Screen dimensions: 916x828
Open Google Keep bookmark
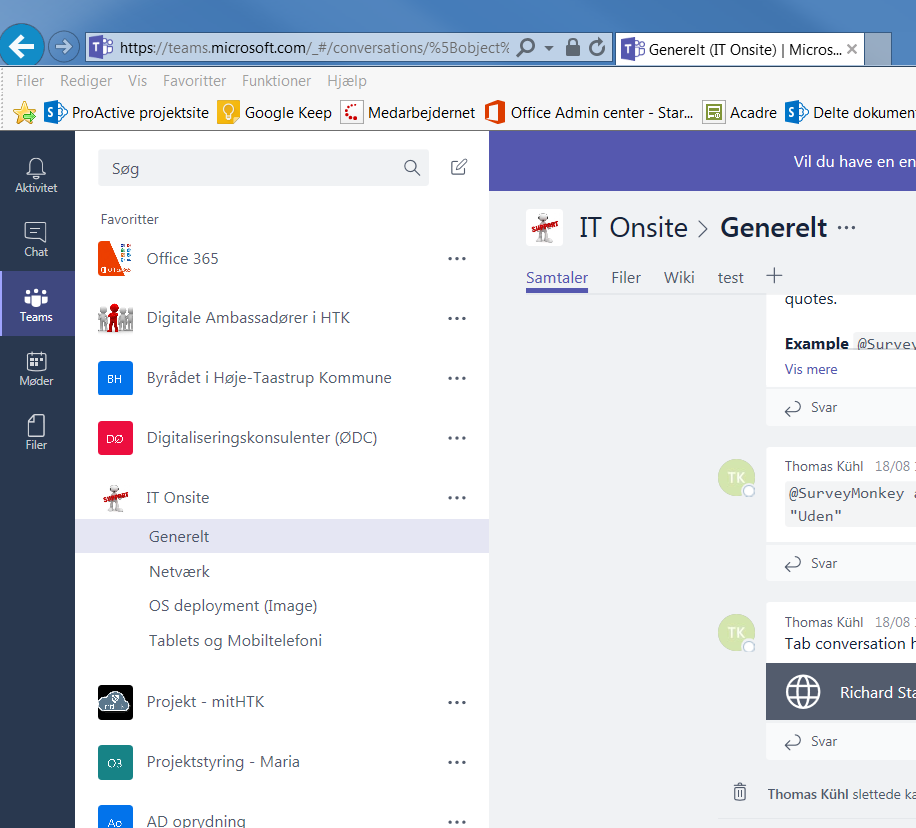tap(275, 113)
